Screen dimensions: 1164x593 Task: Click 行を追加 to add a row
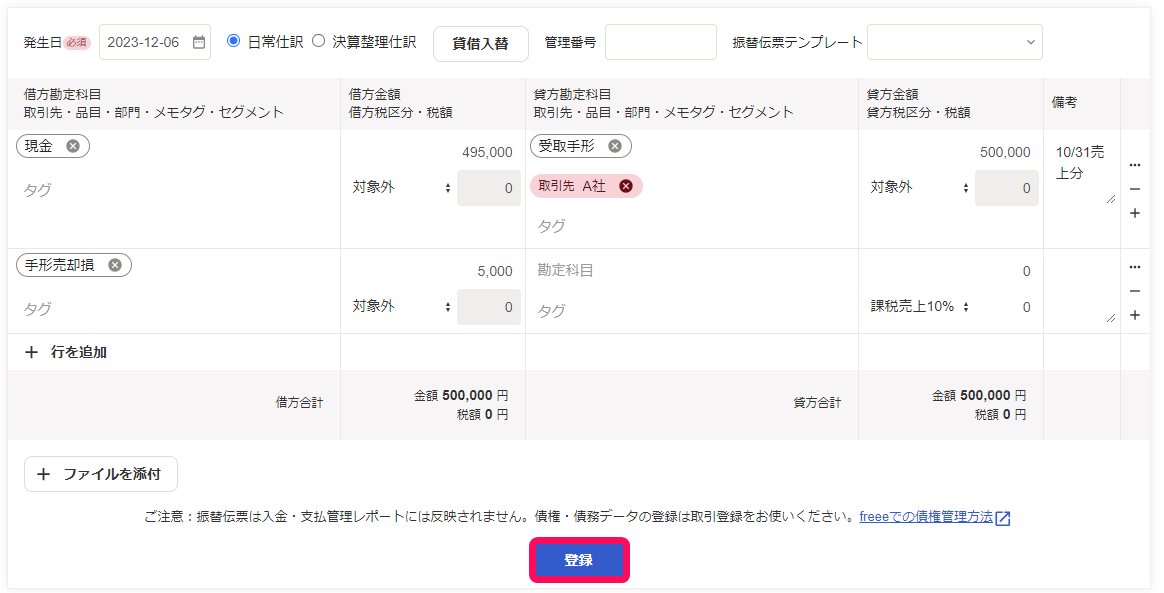[66, 353]
